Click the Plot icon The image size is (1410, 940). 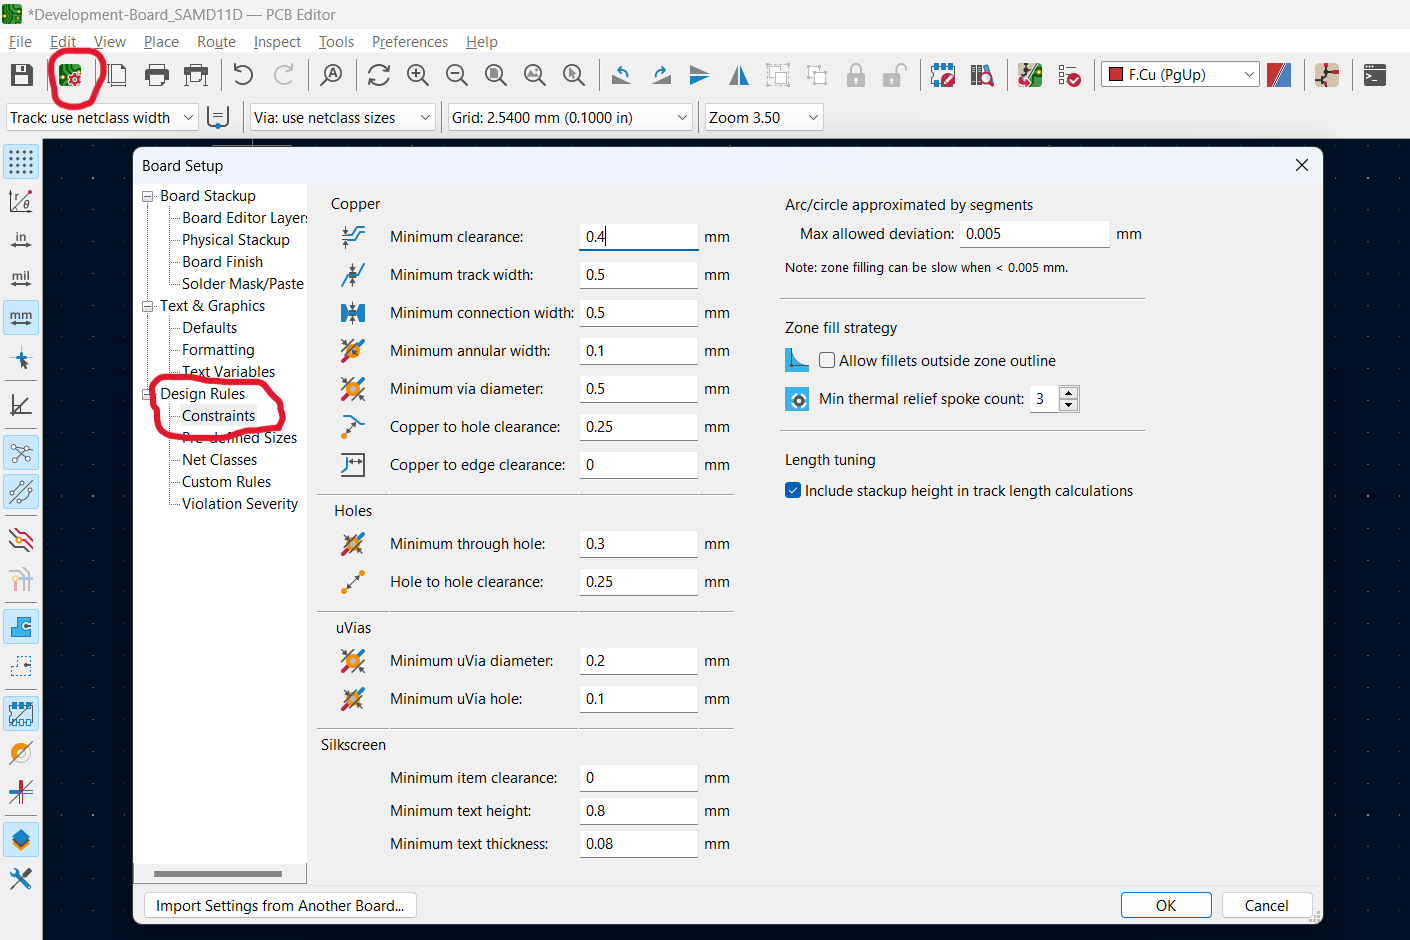(x=197, y=75)
